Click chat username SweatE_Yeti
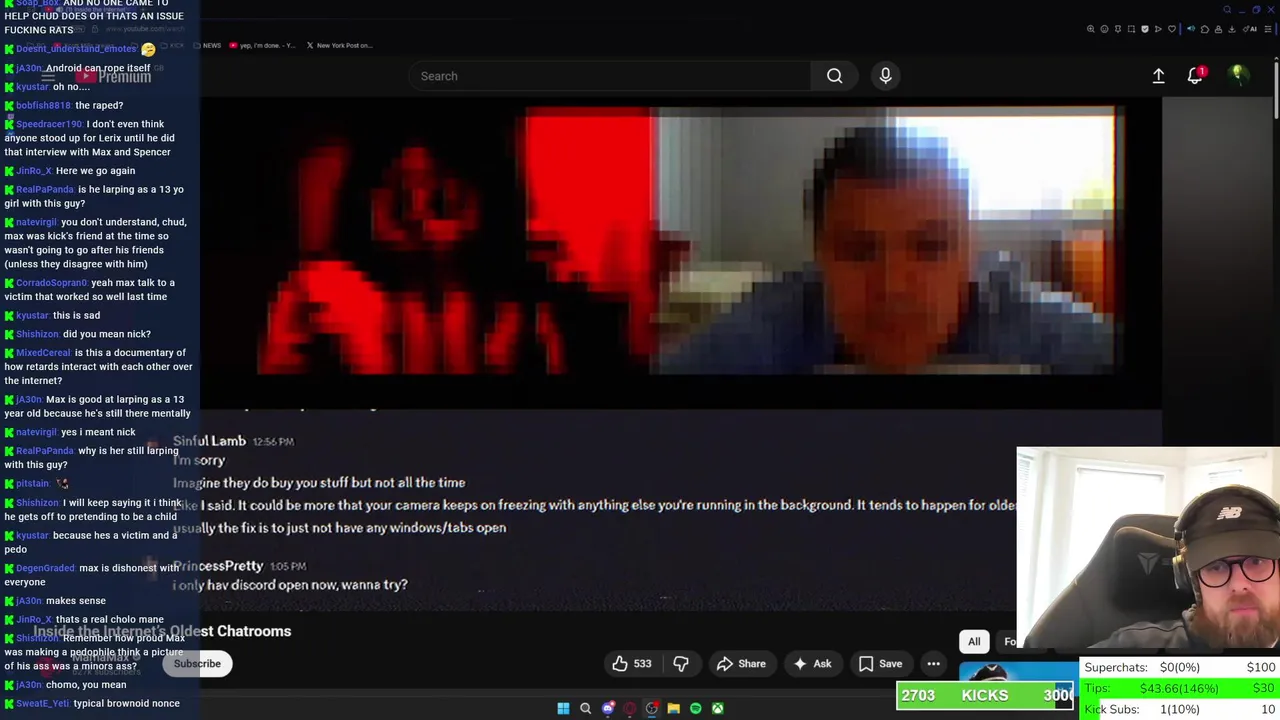This screenshot has width=1280, height=720. [42, 704]
